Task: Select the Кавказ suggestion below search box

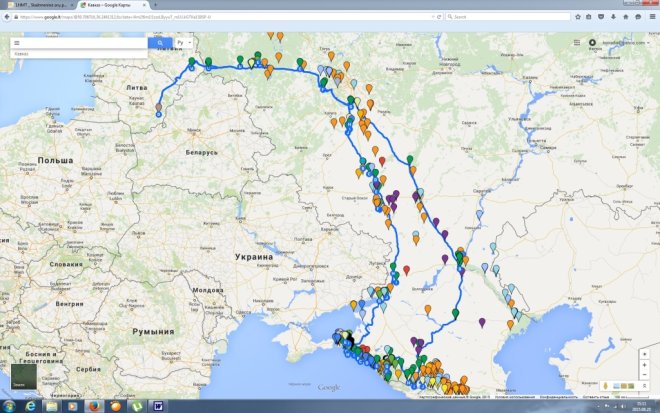Action: (79, 54)
